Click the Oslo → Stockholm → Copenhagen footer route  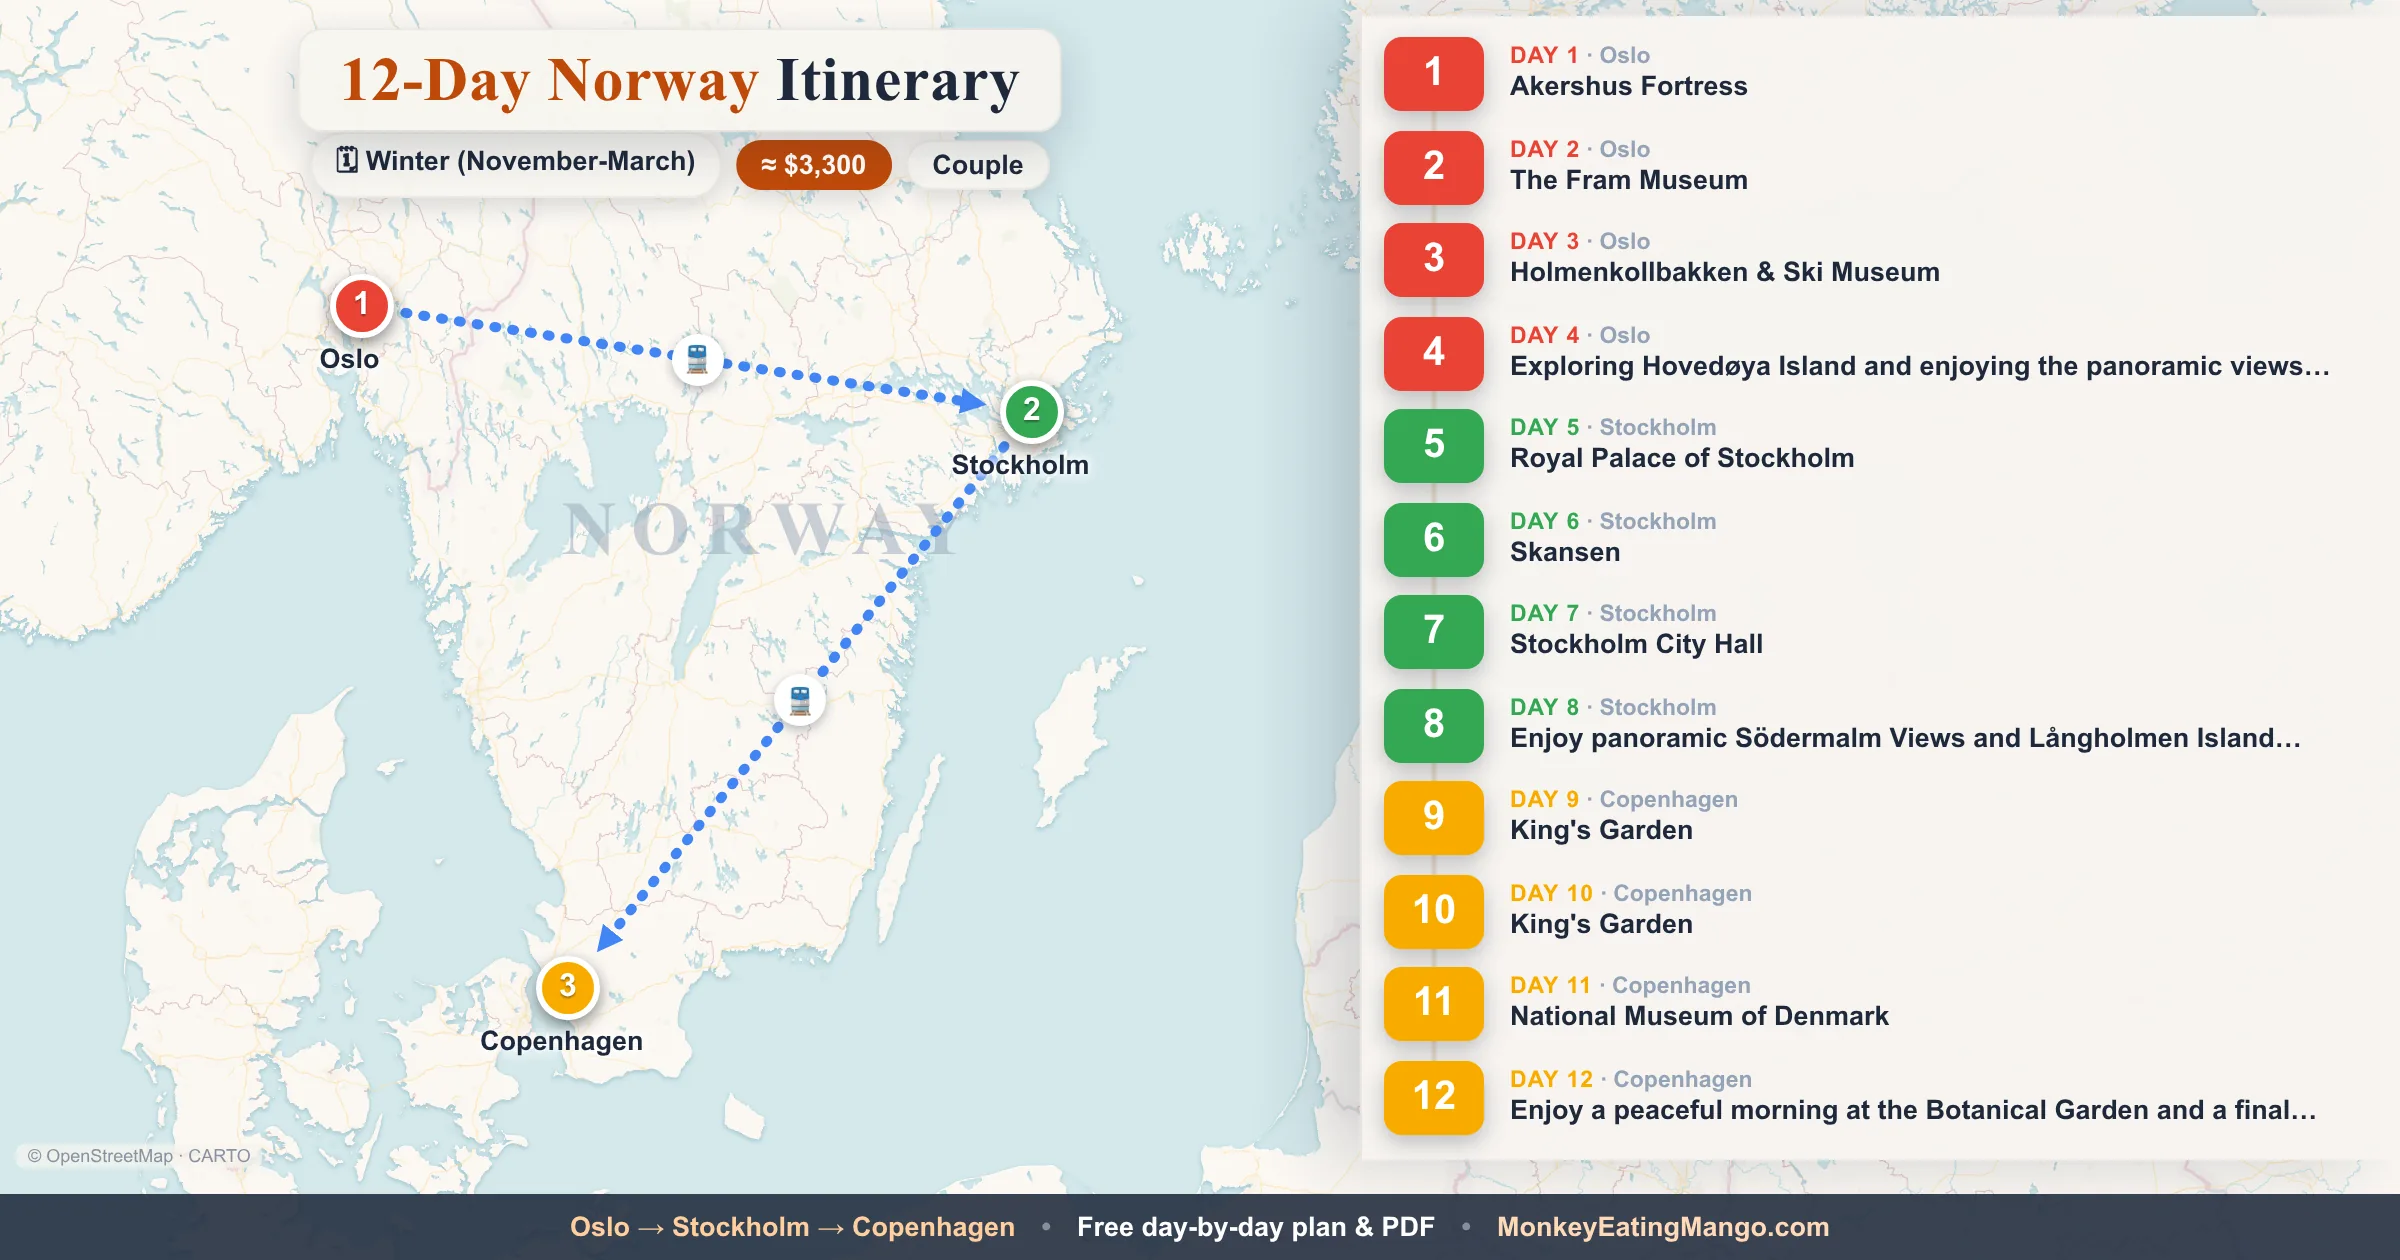(x=792, y=1227)
